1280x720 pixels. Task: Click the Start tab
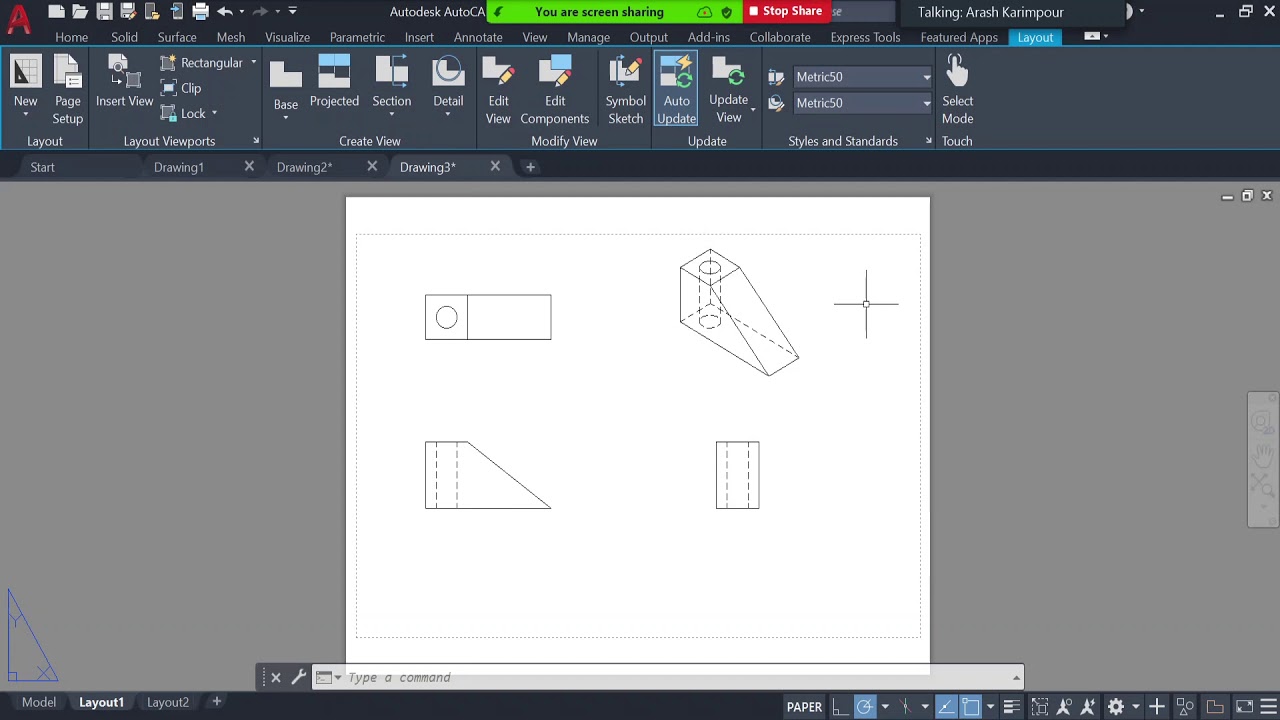tap(42, 167)
